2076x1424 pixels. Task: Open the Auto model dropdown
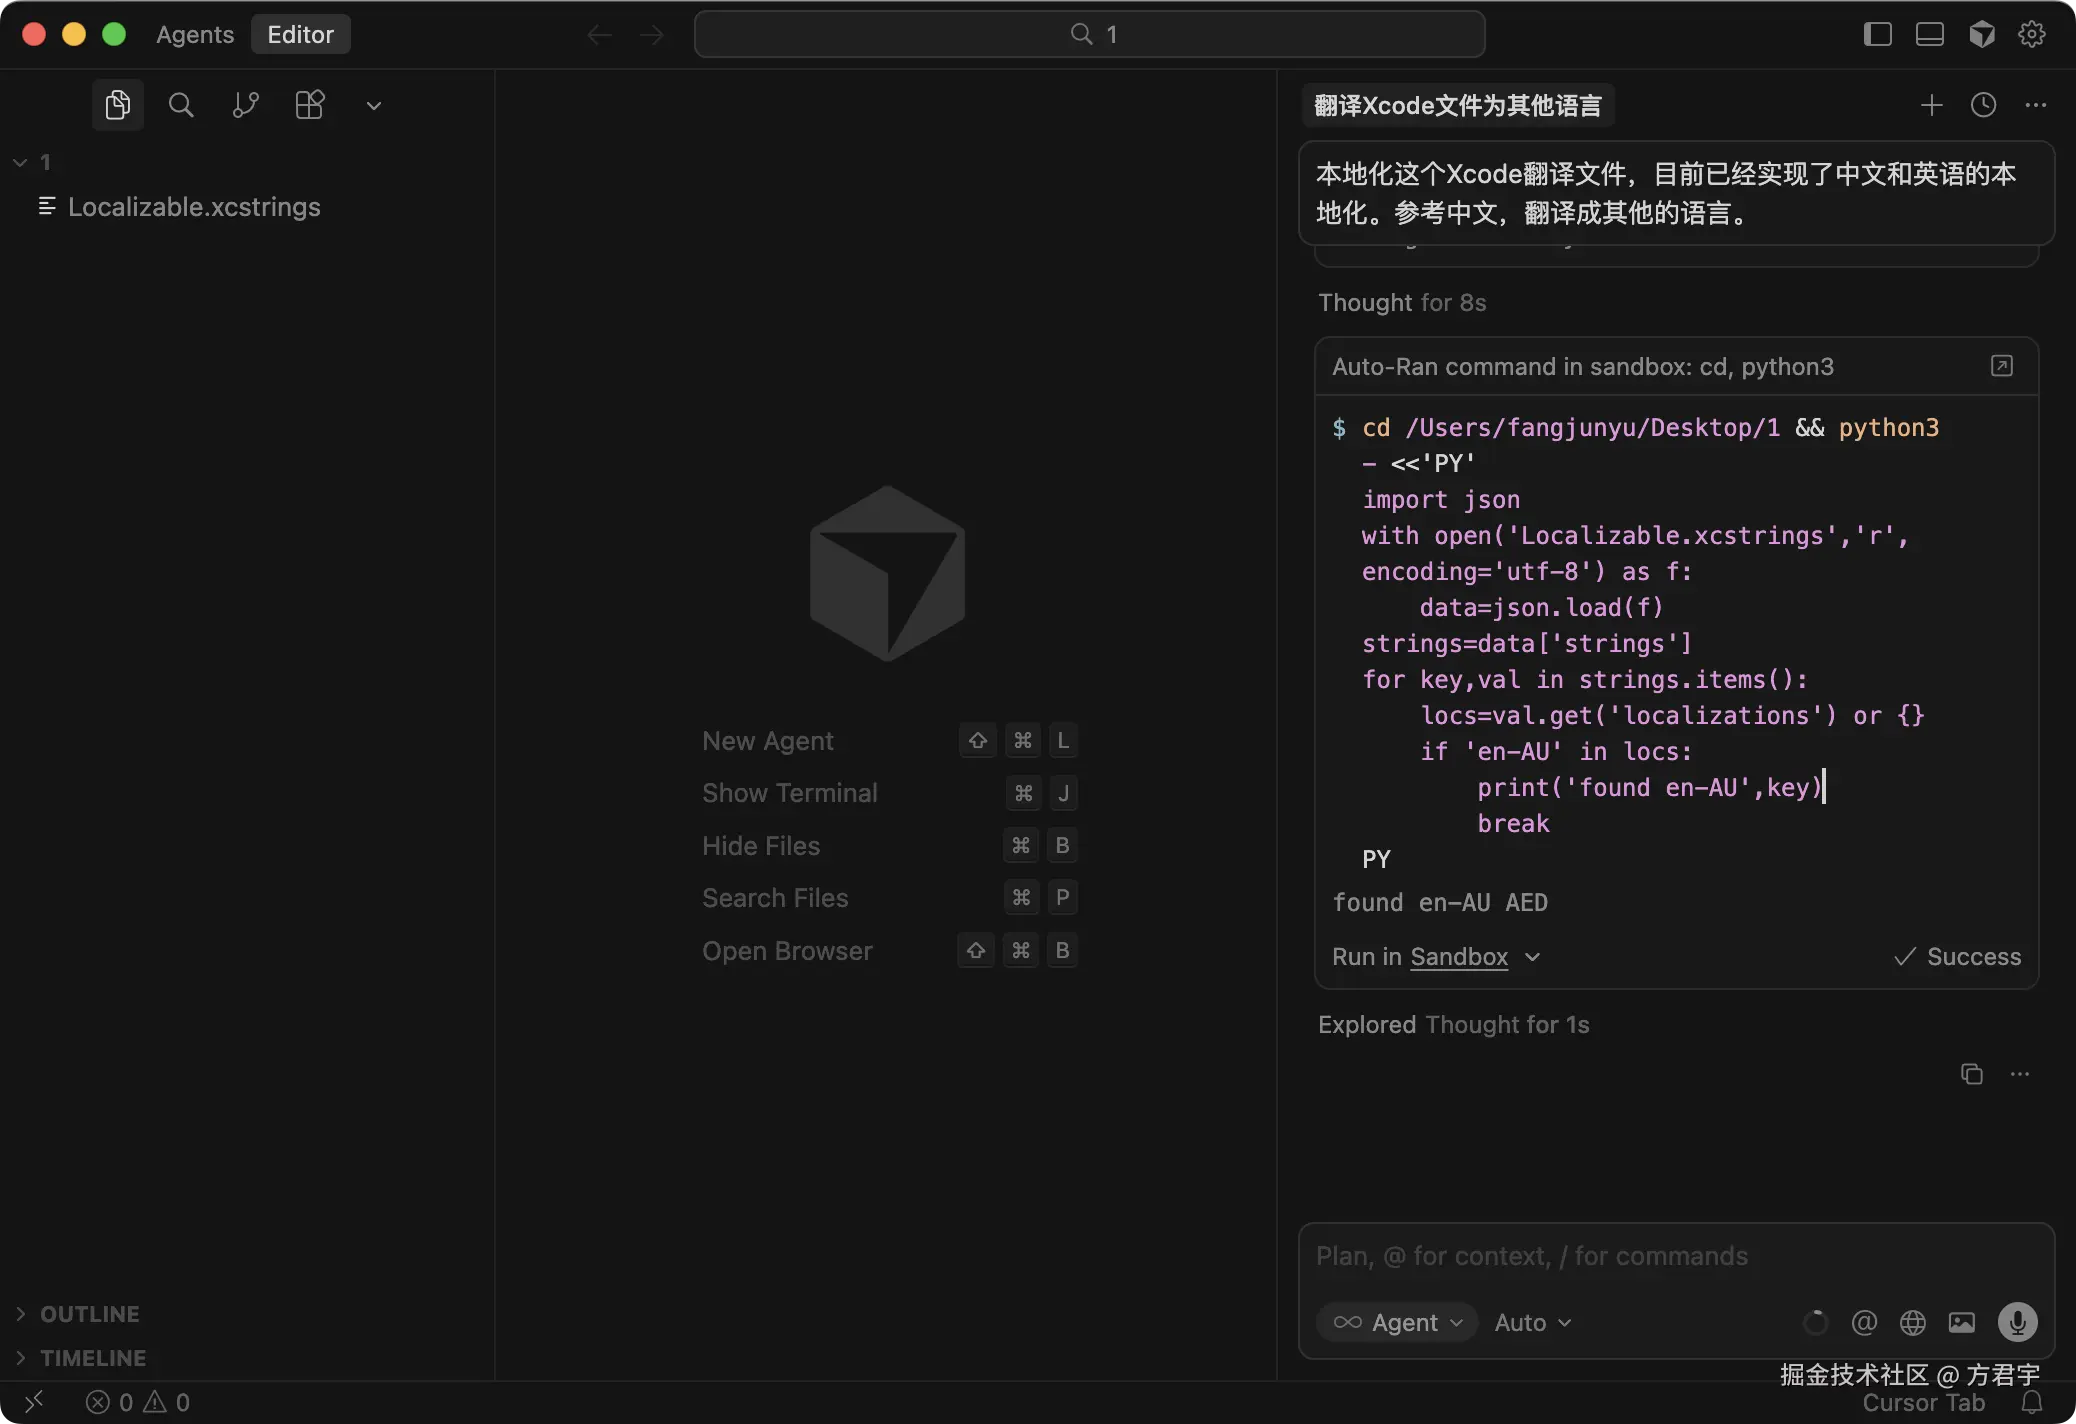[1530, 1322]
